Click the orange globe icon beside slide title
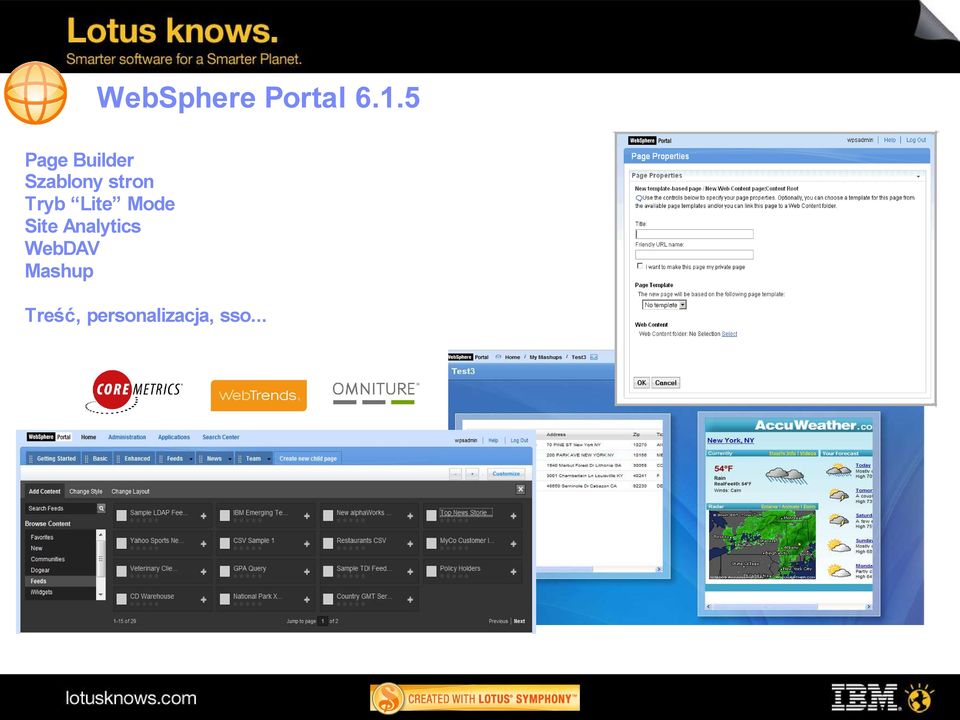 tap(35, 92)
